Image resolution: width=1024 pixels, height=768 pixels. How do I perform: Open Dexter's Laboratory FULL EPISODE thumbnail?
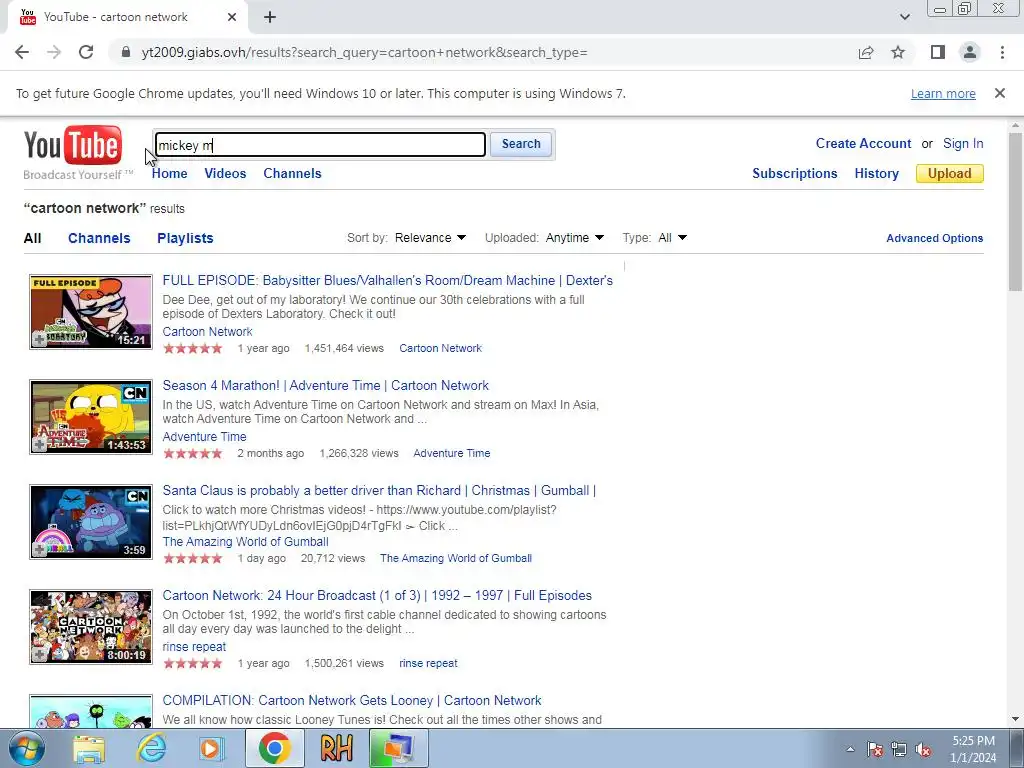pyautogui.click(x=91, y=312)
